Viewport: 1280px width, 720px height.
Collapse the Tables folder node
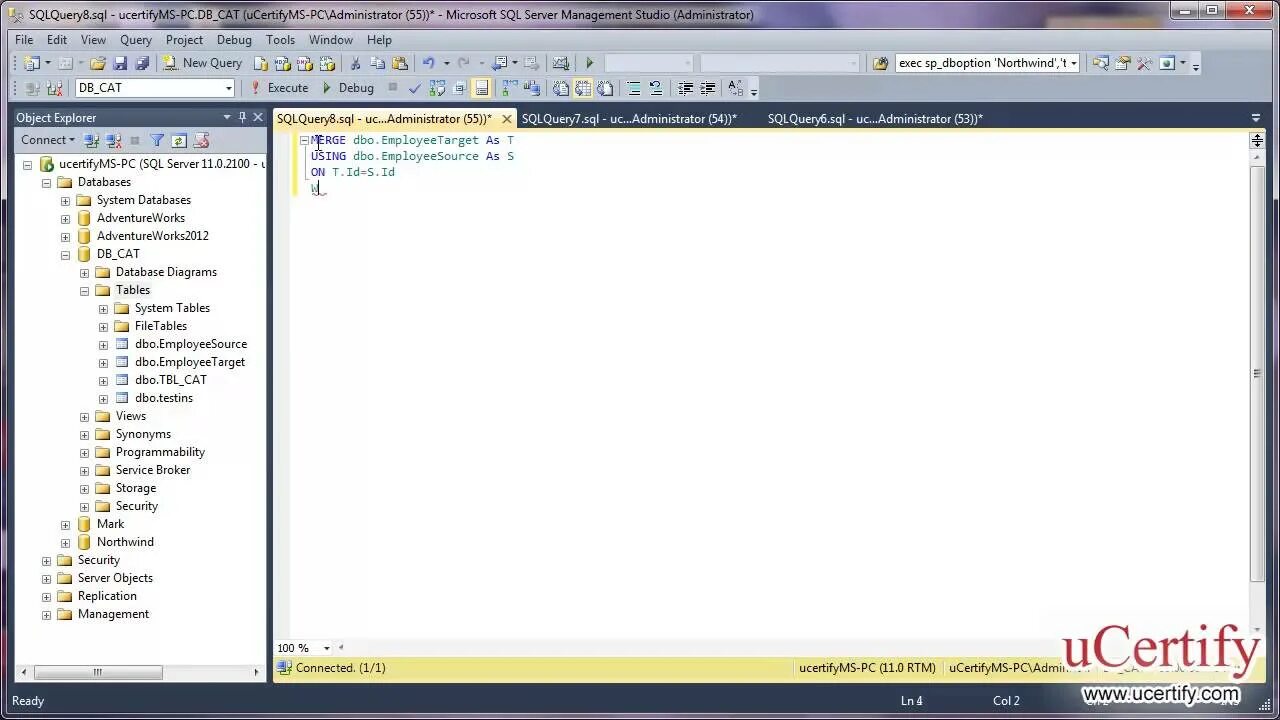pyautogui.click(x=84, y=290)
